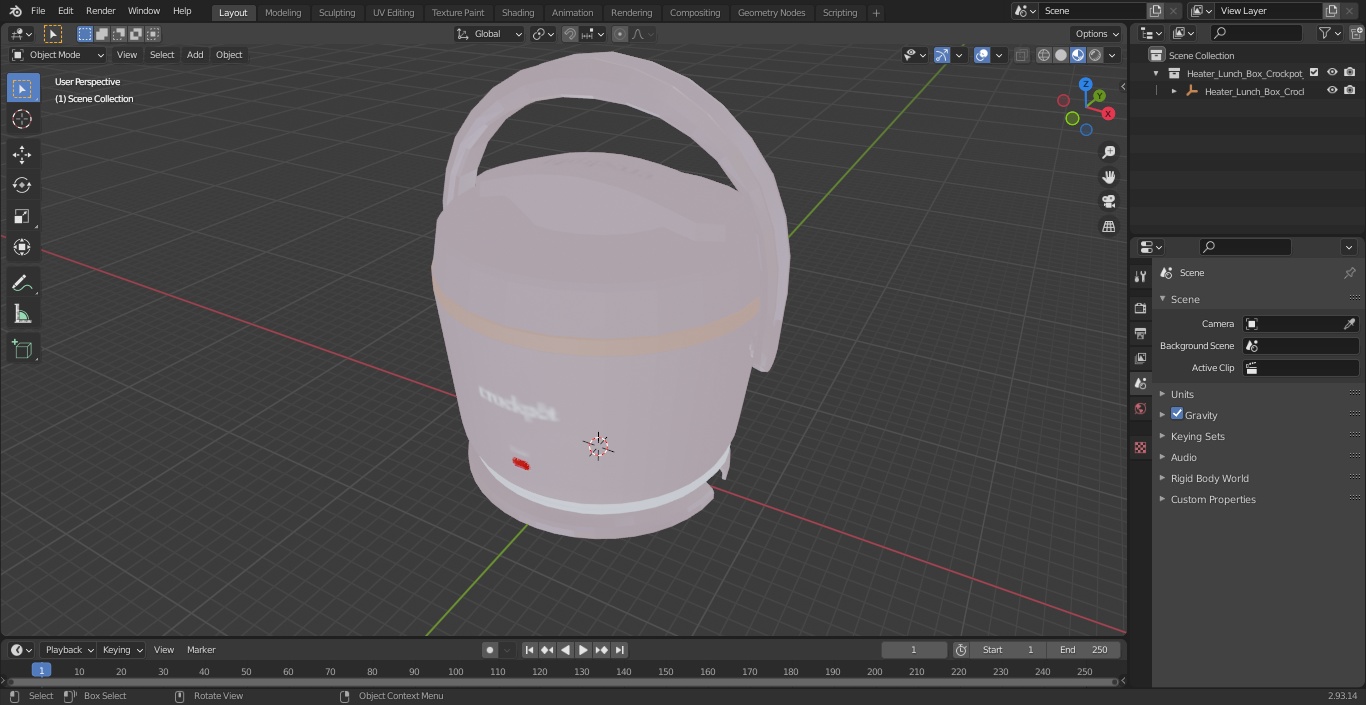Viewport: 1366px width, 705px height.
Task: Toggle camera view icon
Action: 1108,202
